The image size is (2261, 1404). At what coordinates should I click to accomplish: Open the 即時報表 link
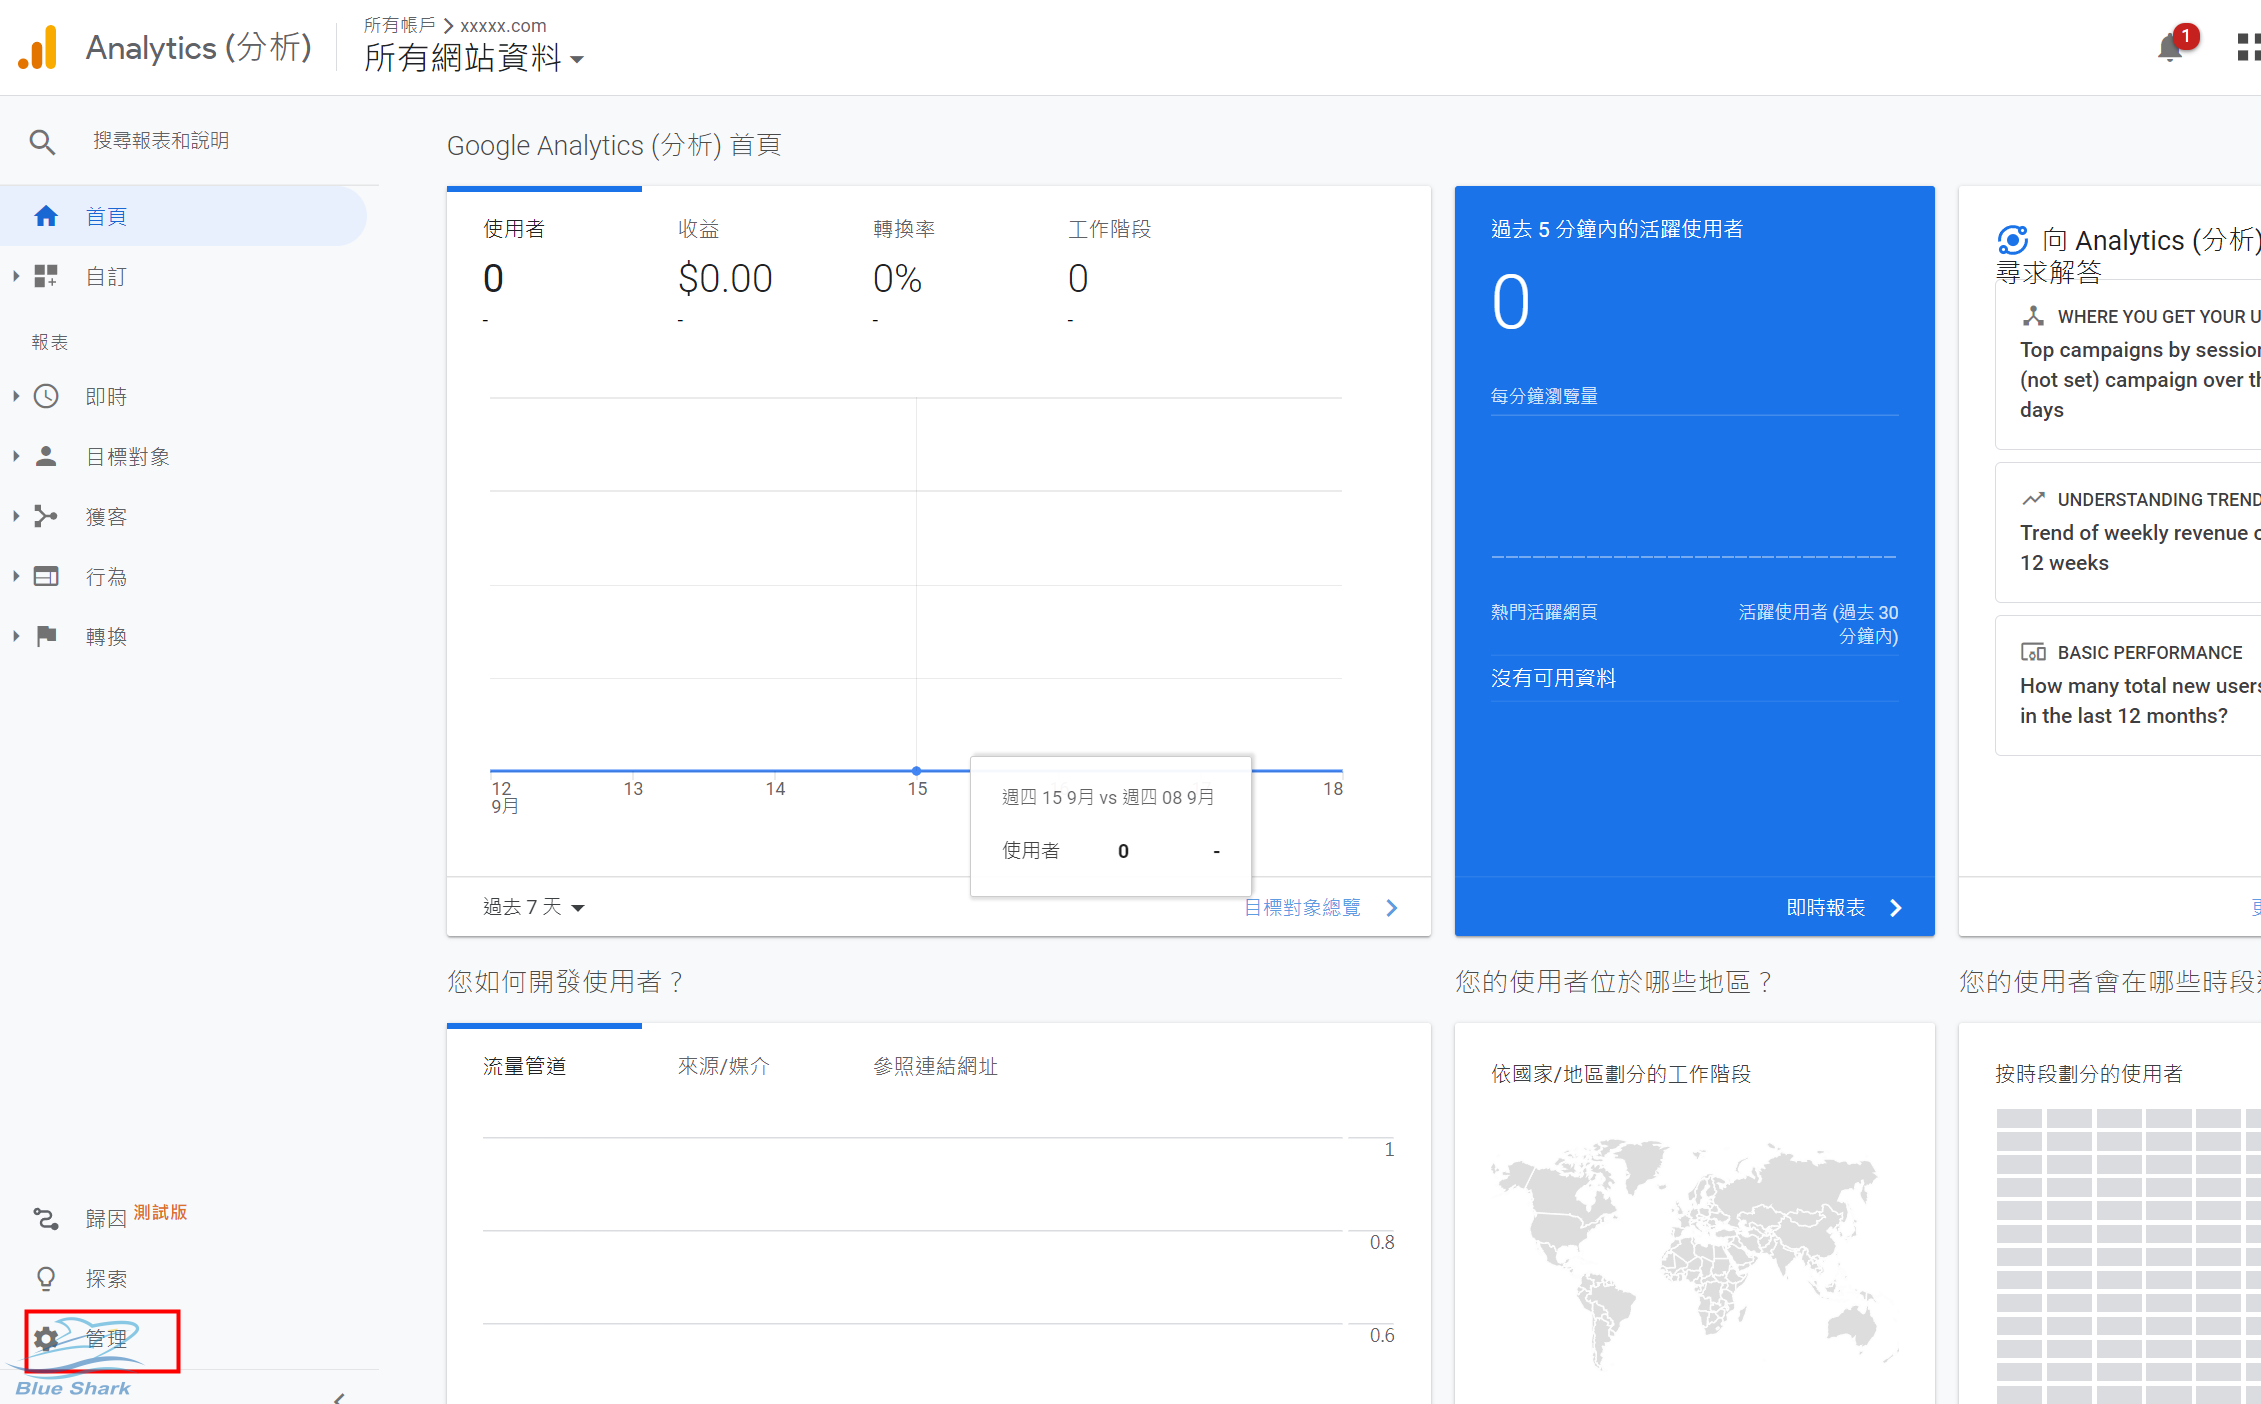(1825, 907)
